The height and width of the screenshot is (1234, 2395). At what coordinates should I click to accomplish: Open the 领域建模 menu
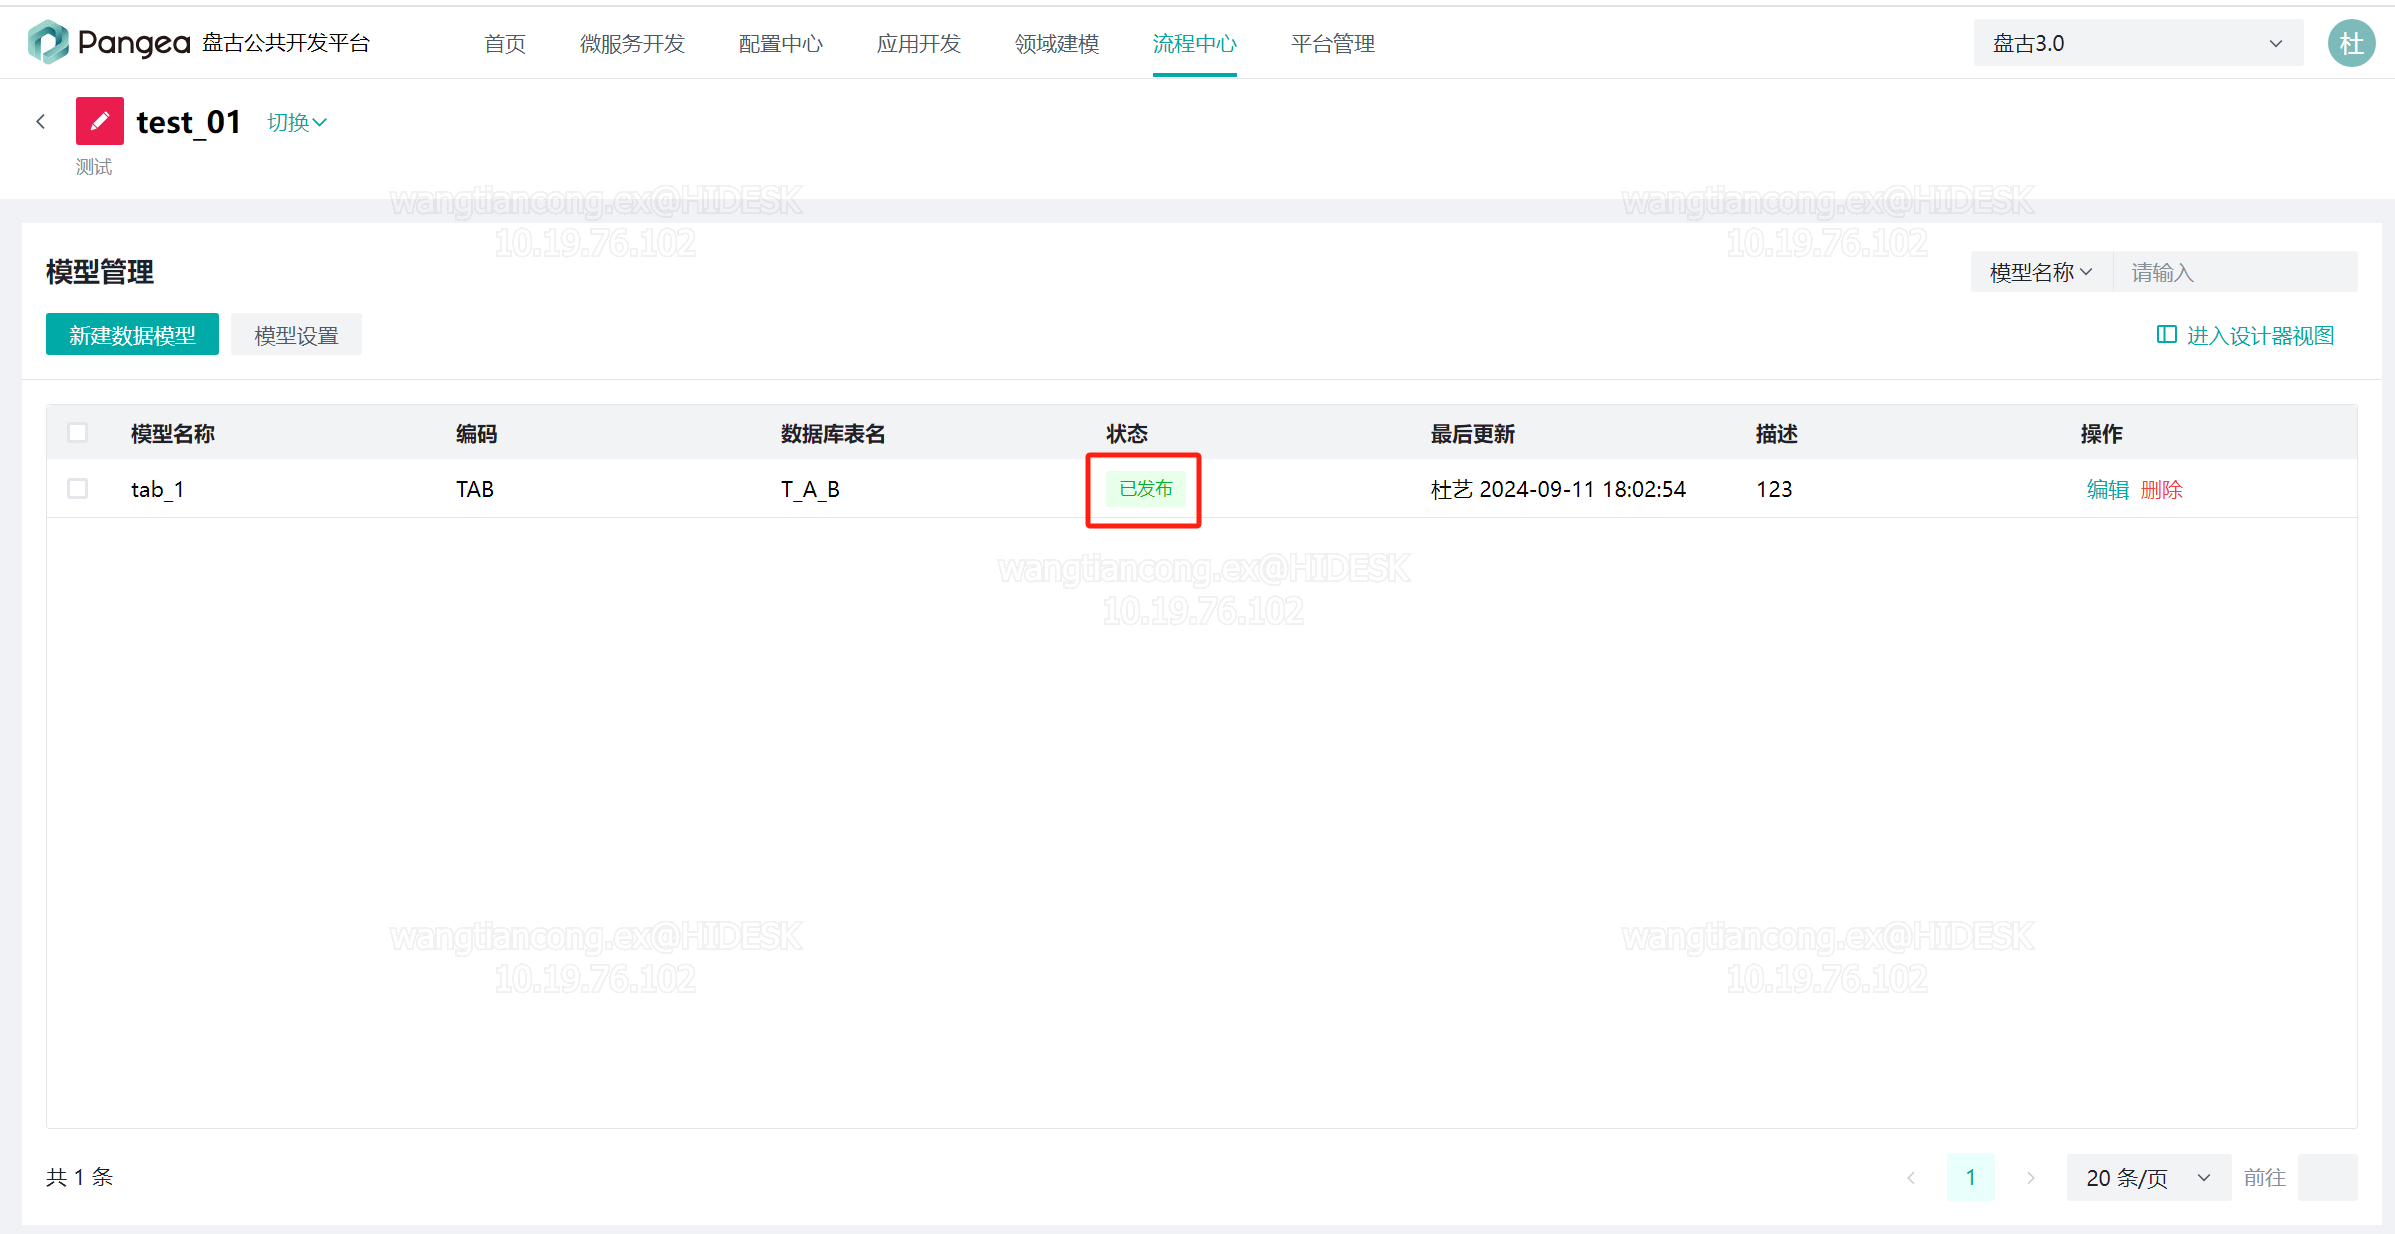coord(1057,44)
